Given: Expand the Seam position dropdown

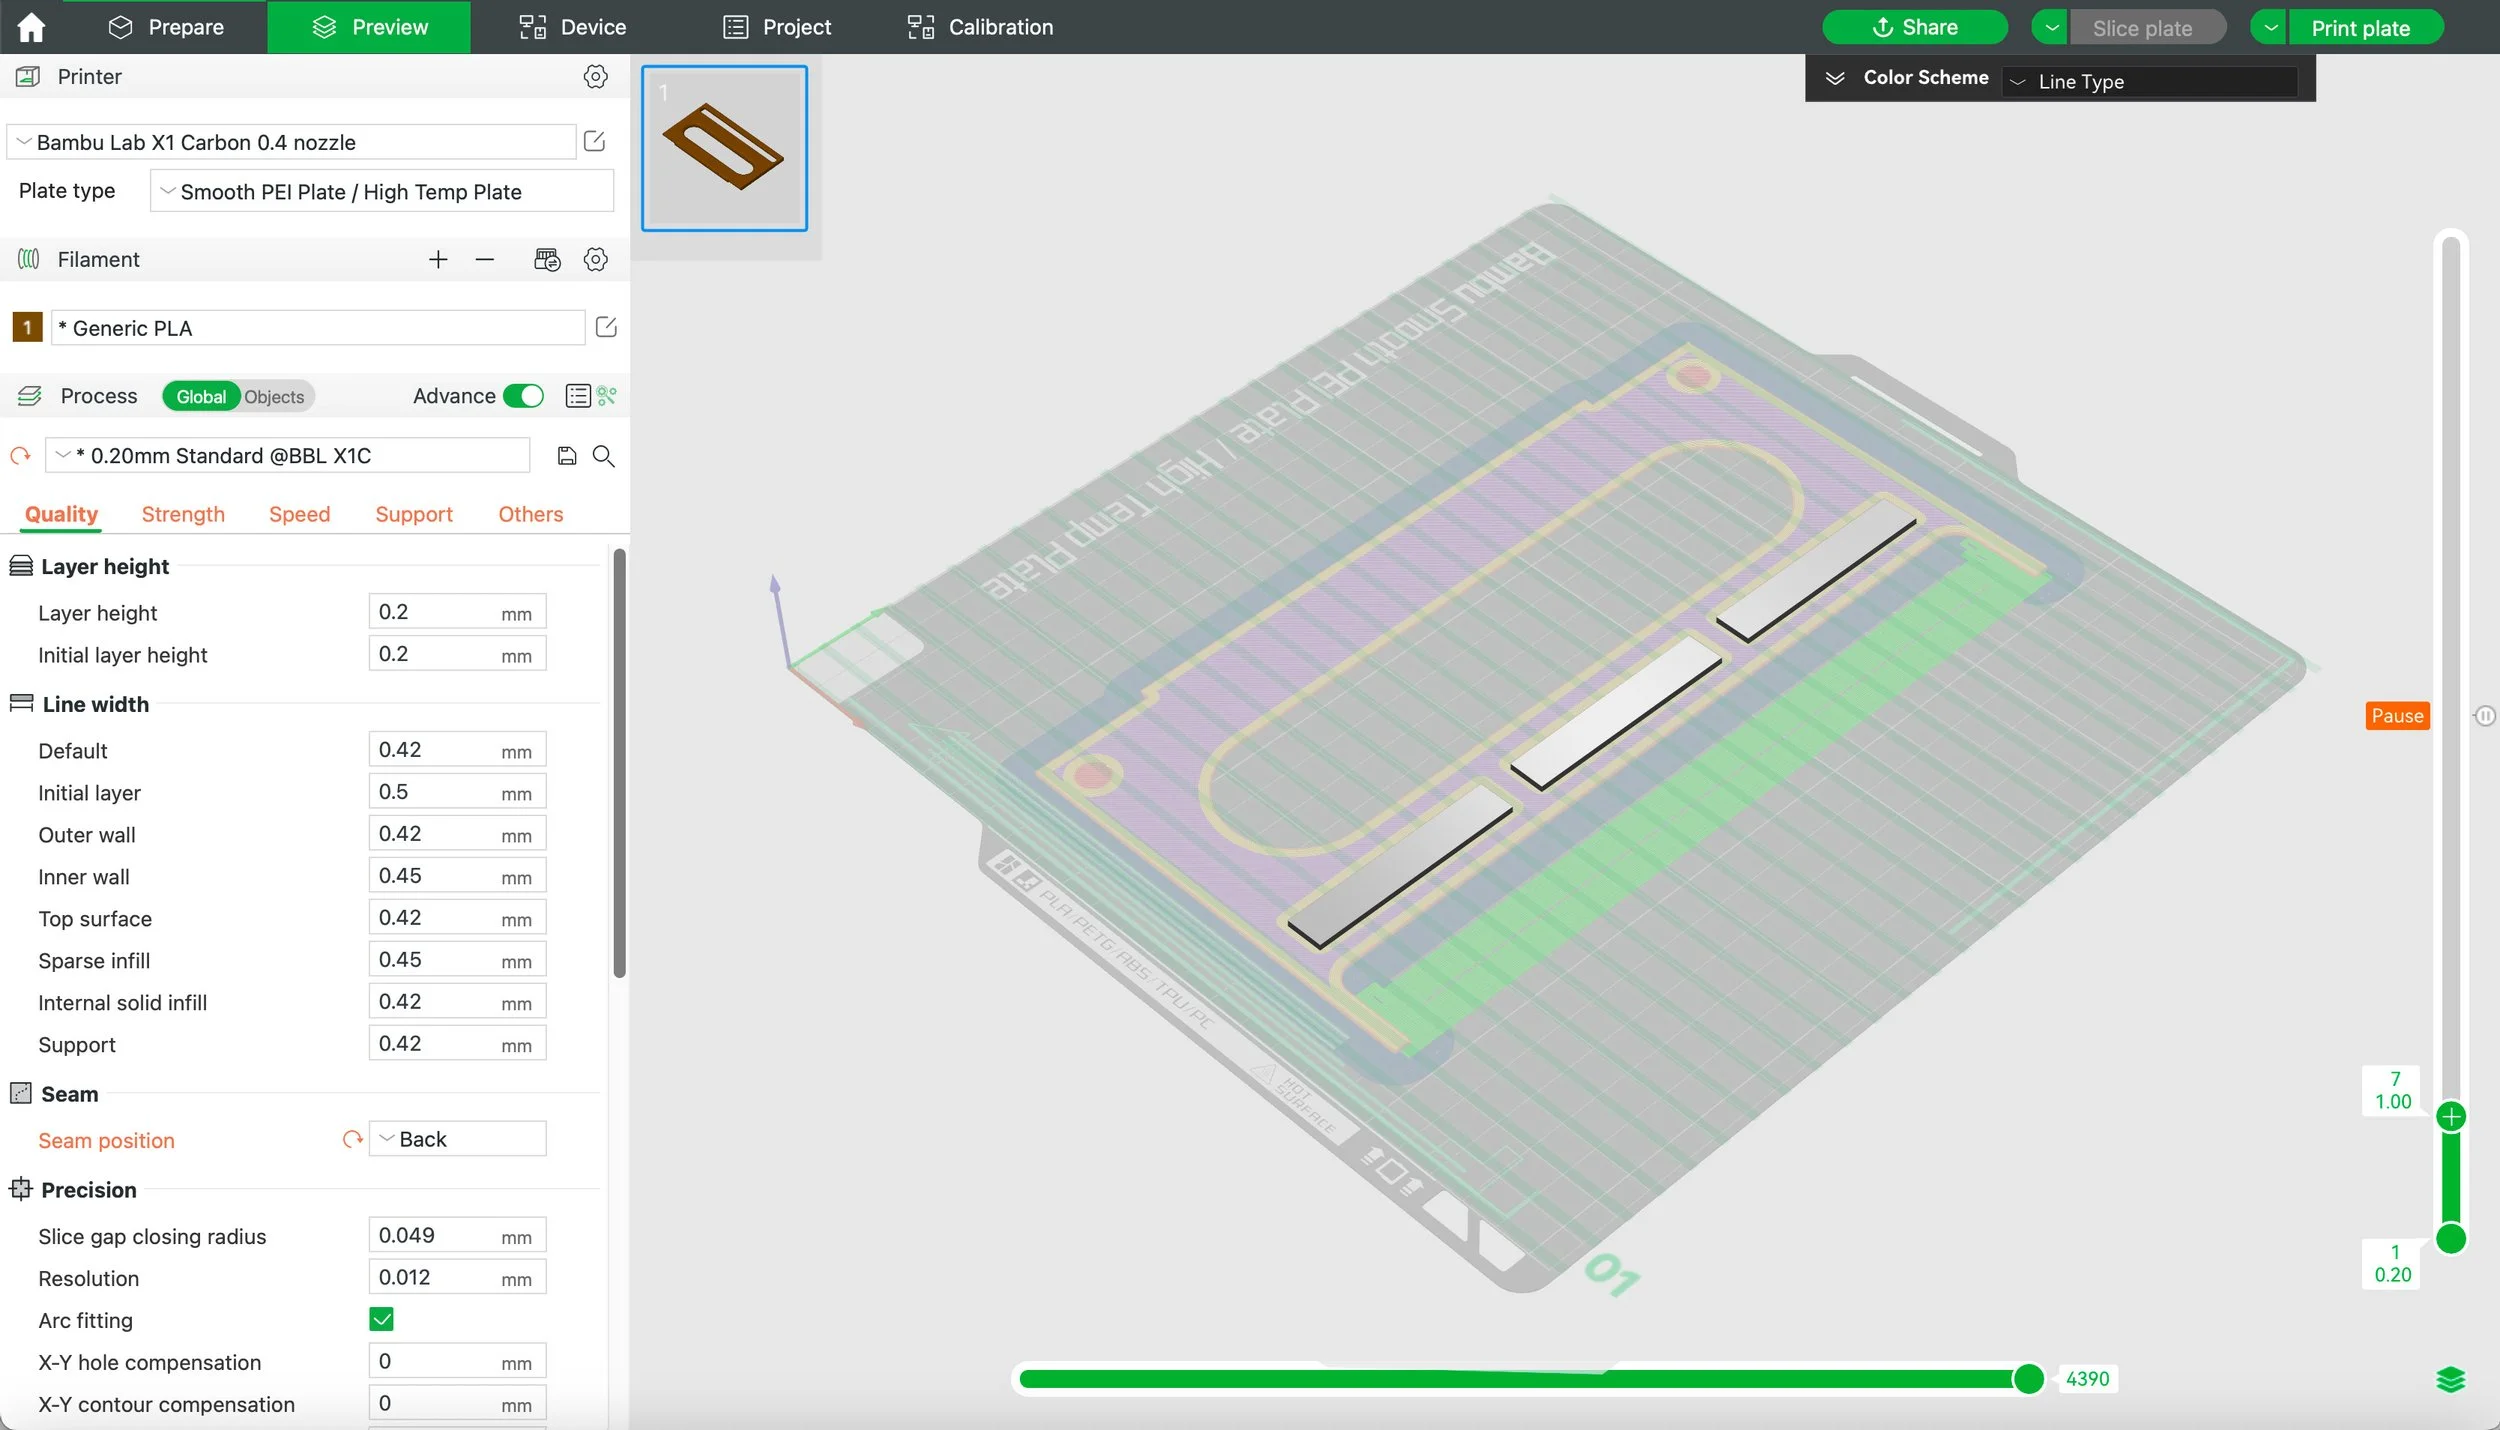Looking at the screenshot, I should click(x=457, y=1139).
